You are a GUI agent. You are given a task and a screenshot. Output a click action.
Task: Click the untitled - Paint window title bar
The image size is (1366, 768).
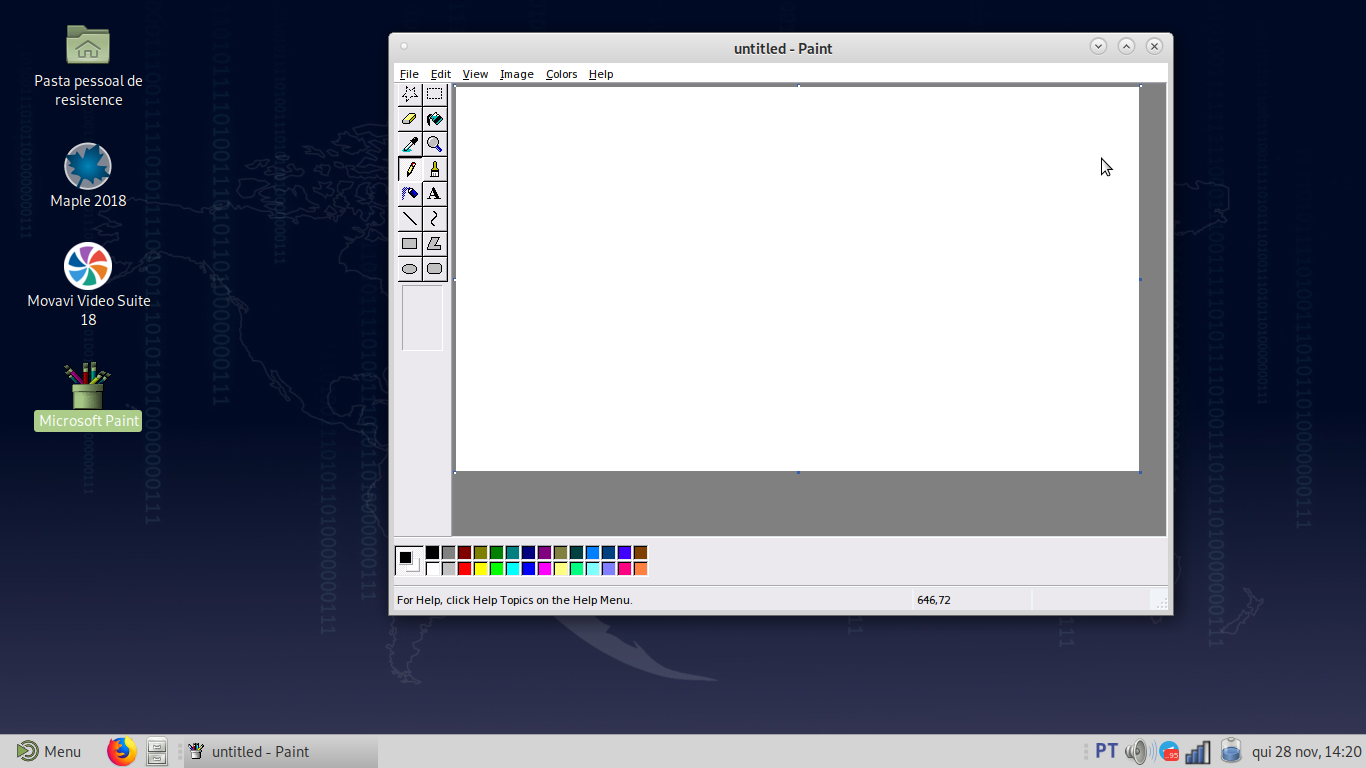783,48
